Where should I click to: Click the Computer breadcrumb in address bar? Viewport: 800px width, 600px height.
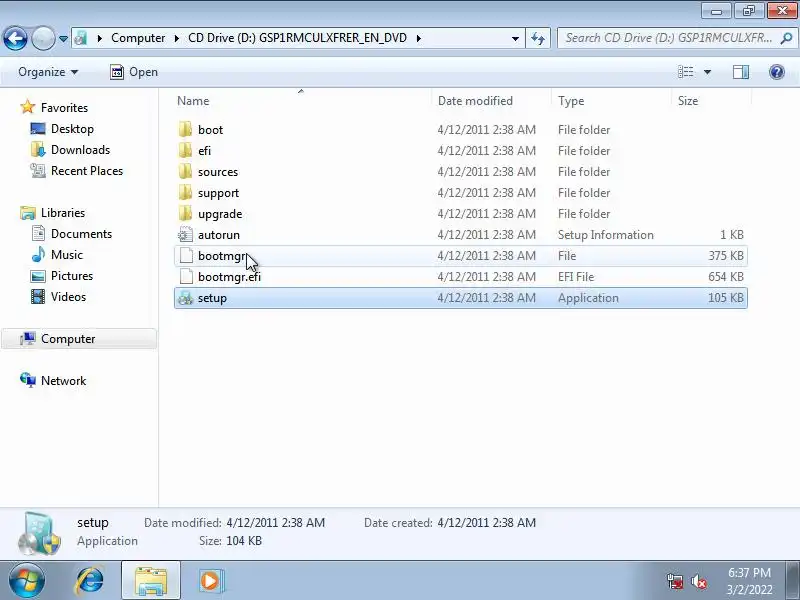[x=138, y=38]
